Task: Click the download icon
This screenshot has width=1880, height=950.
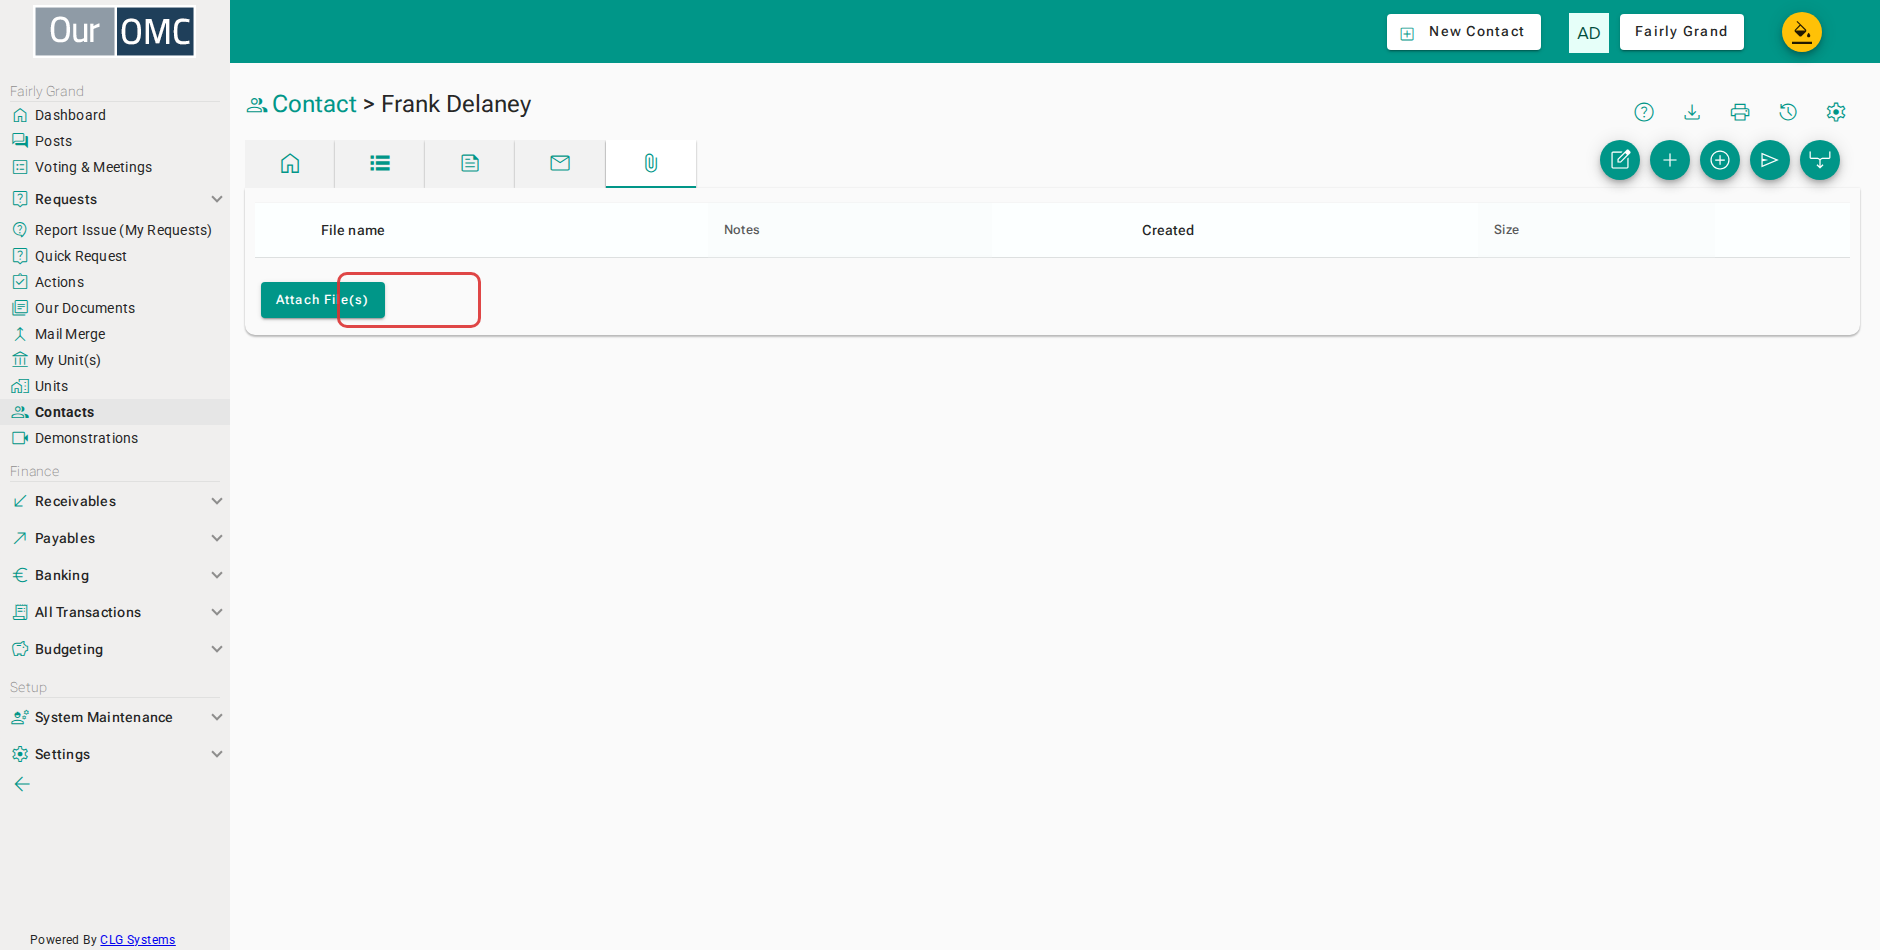Action: click(1692, 112)
